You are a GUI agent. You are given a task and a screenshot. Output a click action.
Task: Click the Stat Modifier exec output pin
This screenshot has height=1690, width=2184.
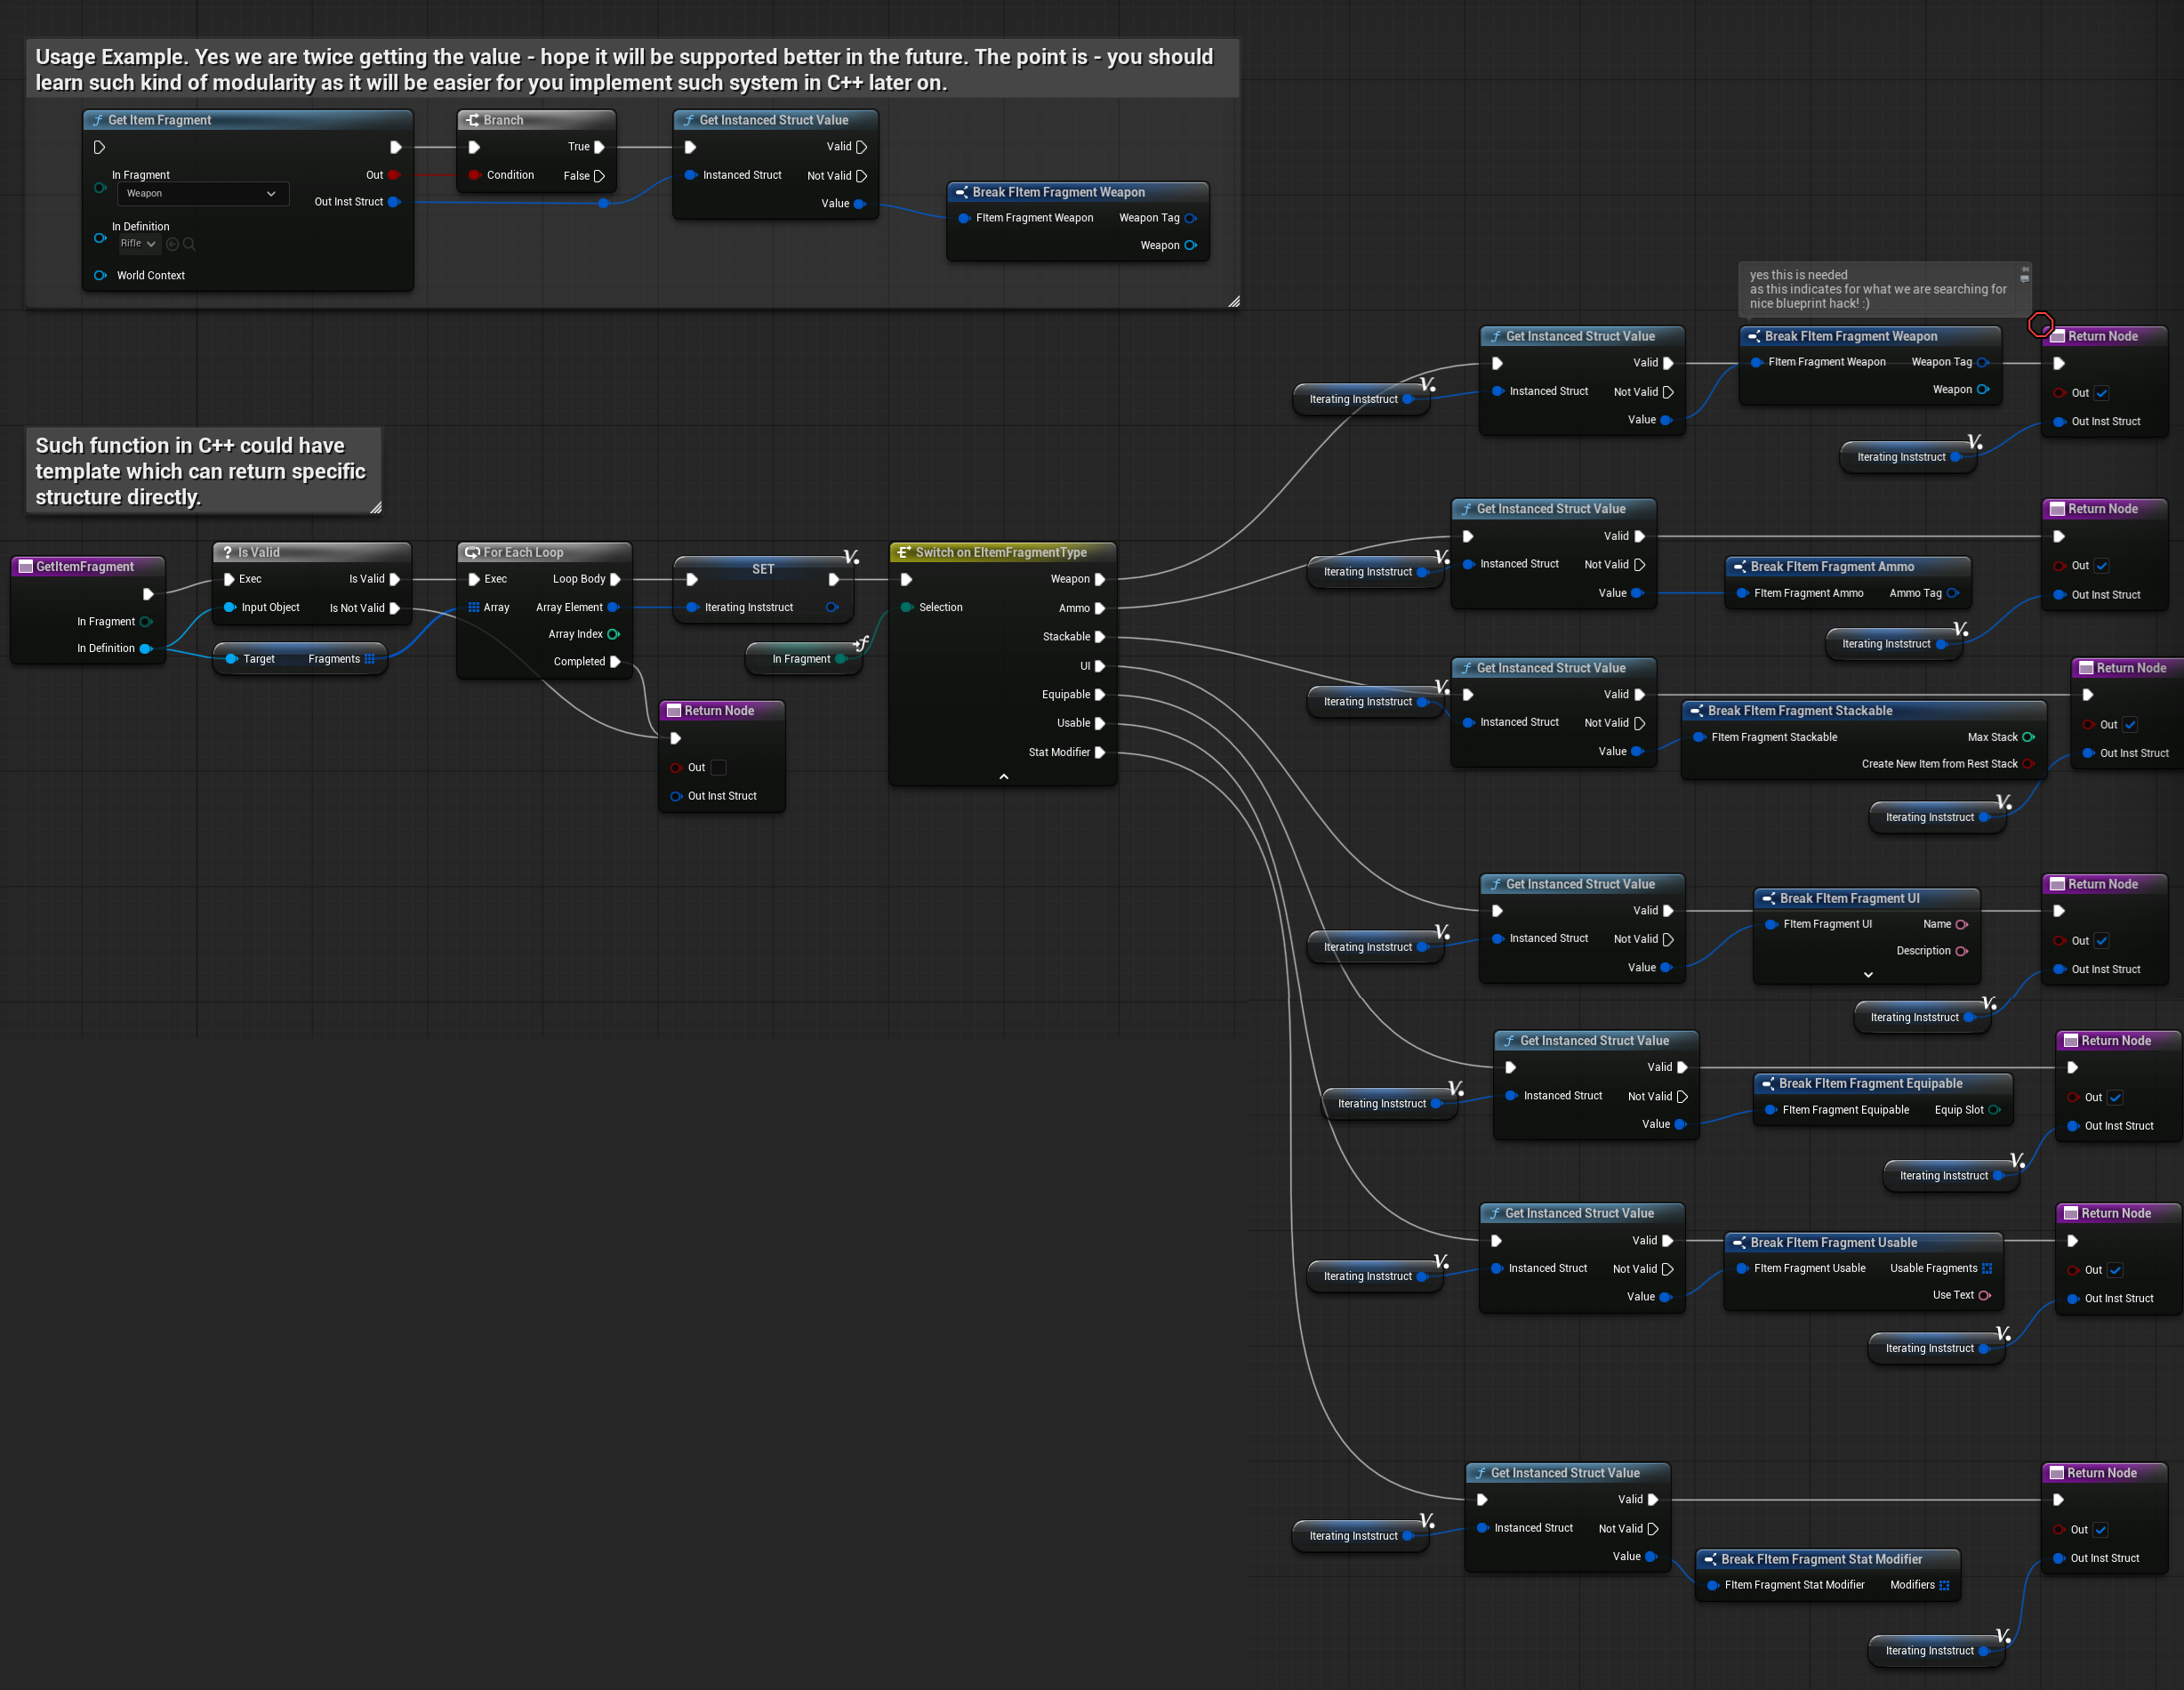click(1099, 752)
